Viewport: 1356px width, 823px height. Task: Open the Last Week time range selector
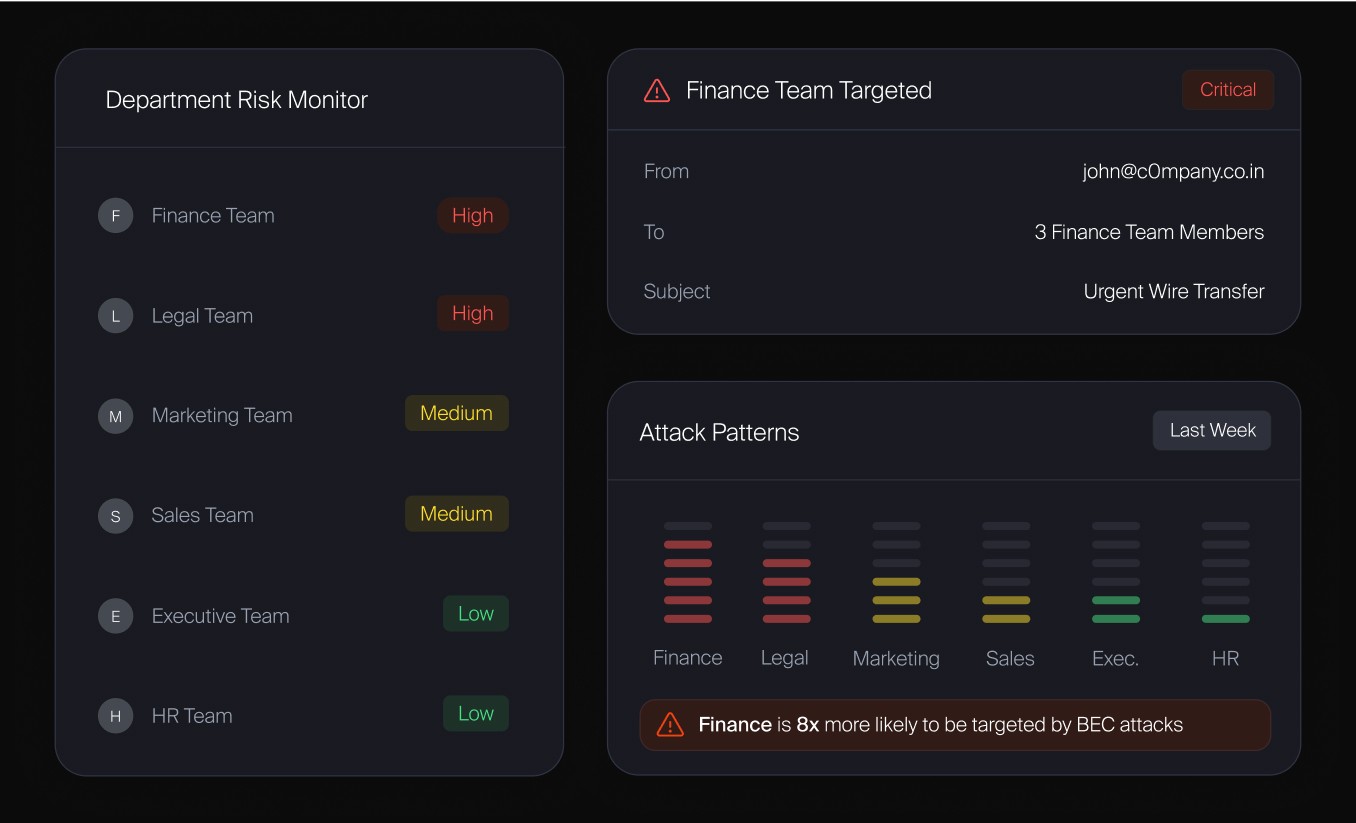tap(1212, 430)
